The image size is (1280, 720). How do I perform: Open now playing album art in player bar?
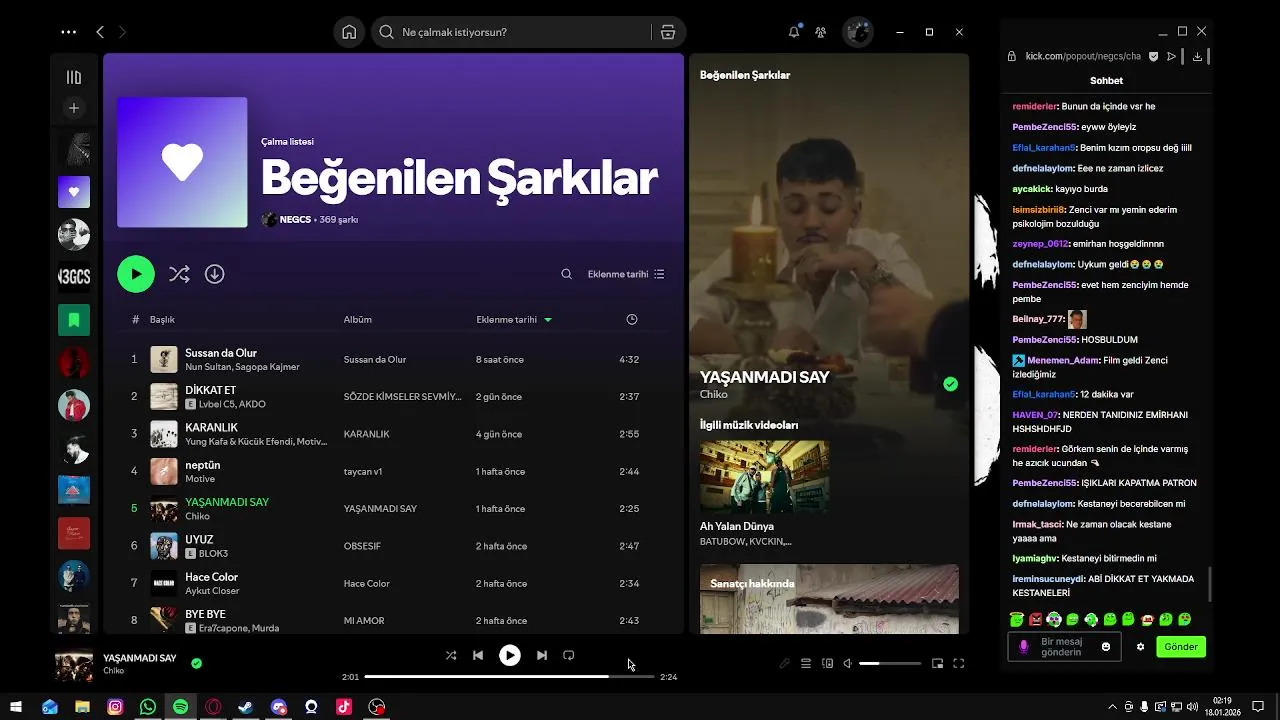(74, 666)
